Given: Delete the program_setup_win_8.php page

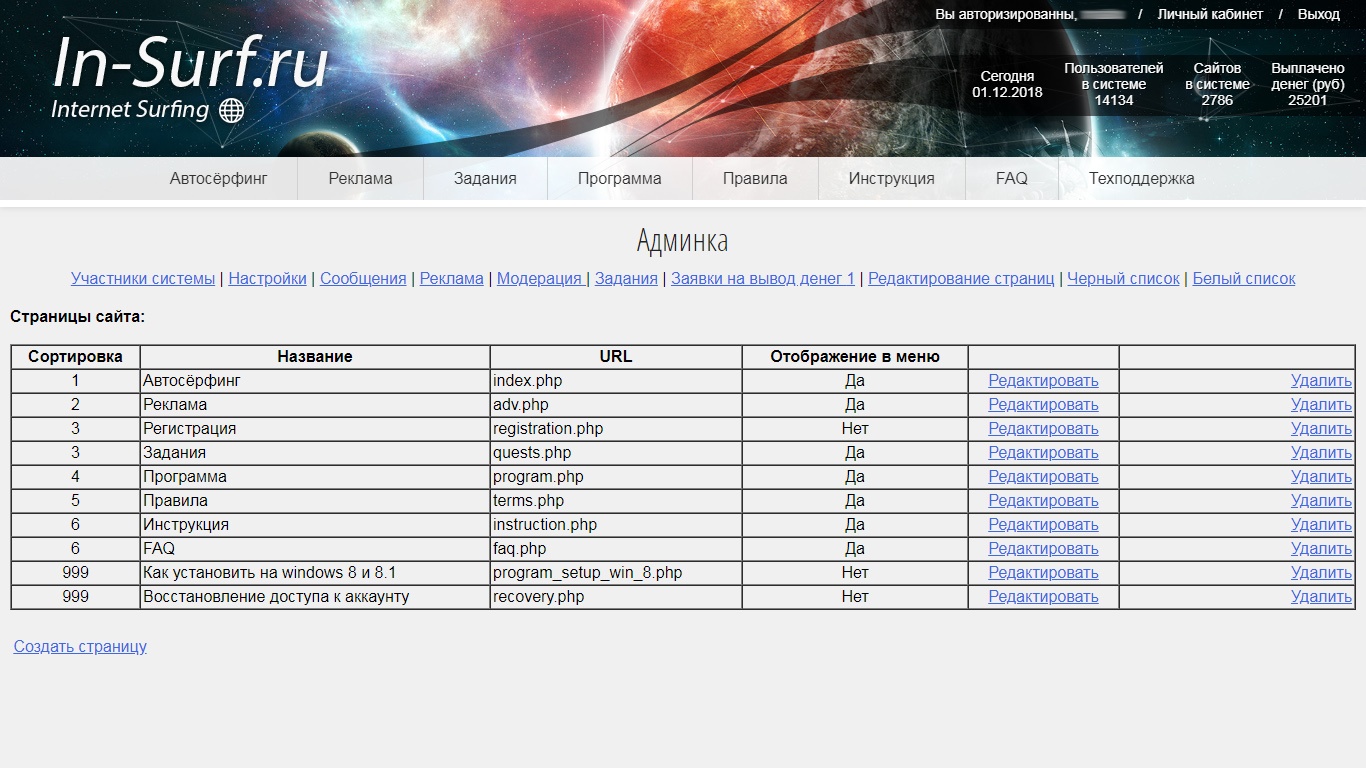Looking at the screenshot, I should click(1321, 573).
